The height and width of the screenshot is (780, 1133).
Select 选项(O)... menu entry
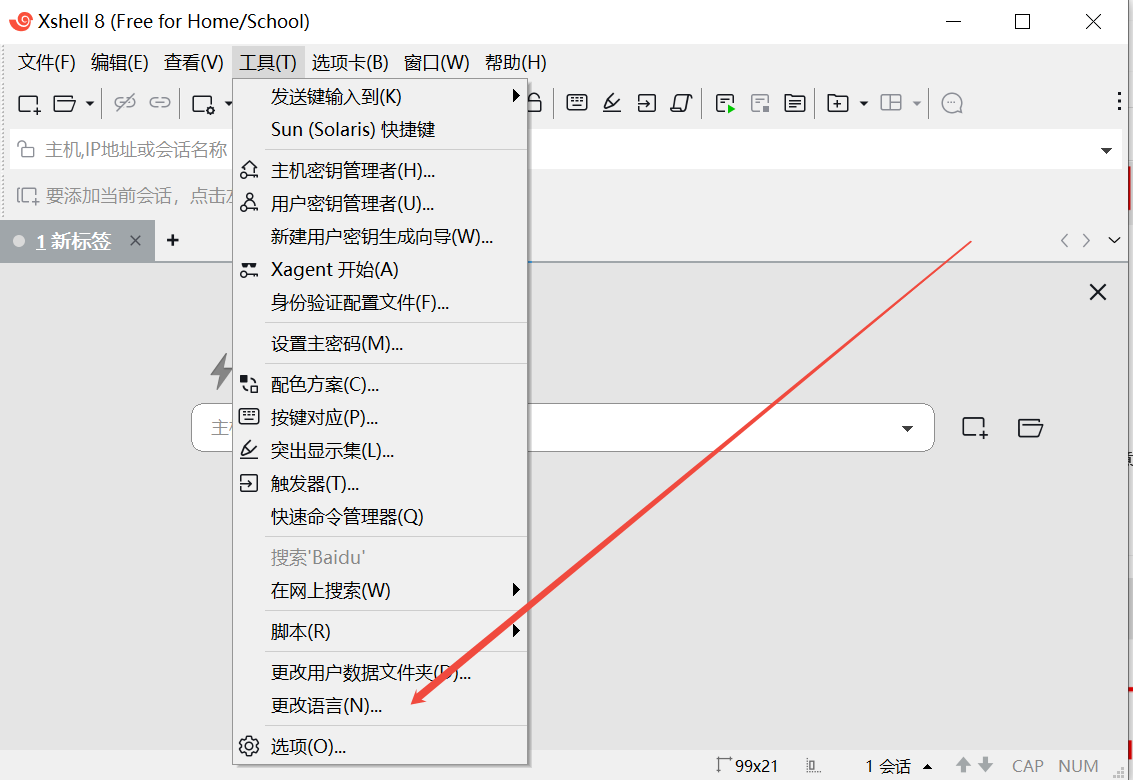[x=308, y=747]
